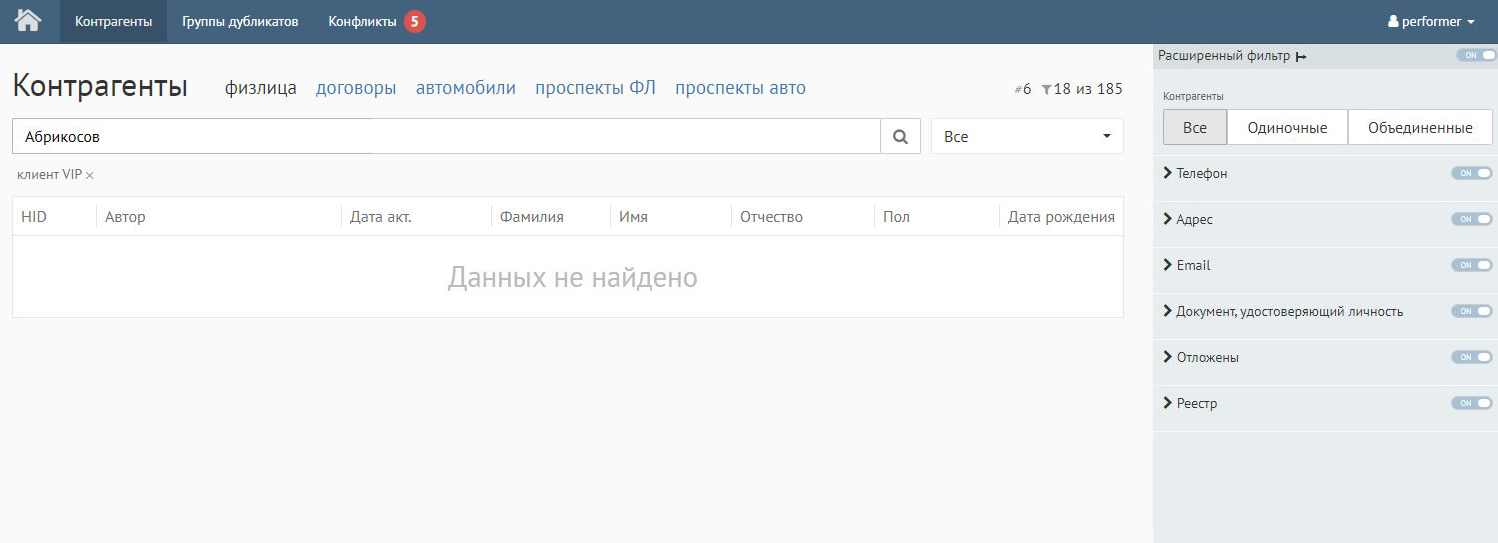Click the search field containing Абрикосов
Image resolution: width=1498 pixels, height=543 pixels.
click(x=446, y=136)
